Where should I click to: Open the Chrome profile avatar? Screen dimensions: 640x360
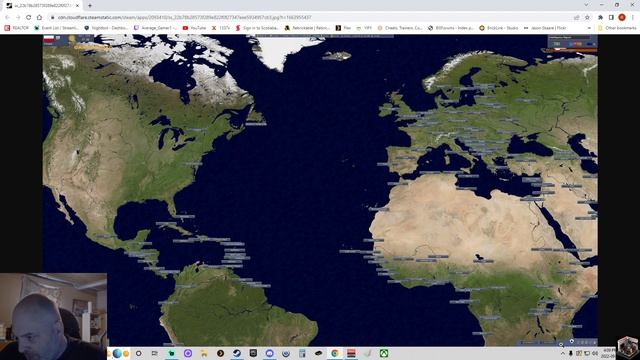click(x=622, y=18)
